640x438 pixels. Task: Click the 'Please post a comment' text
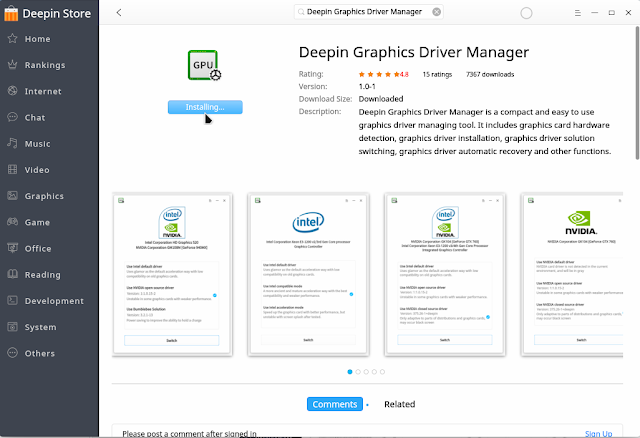click(189, 434)
